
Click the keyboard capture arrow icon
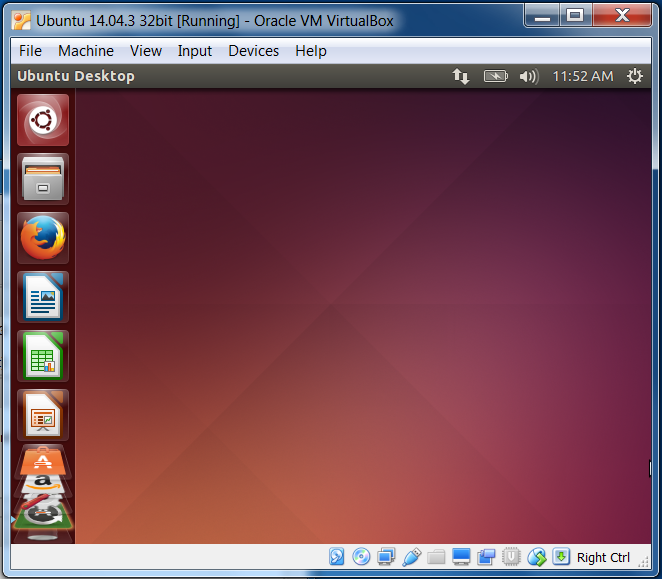pyautogui.click(x=561, y=556)
